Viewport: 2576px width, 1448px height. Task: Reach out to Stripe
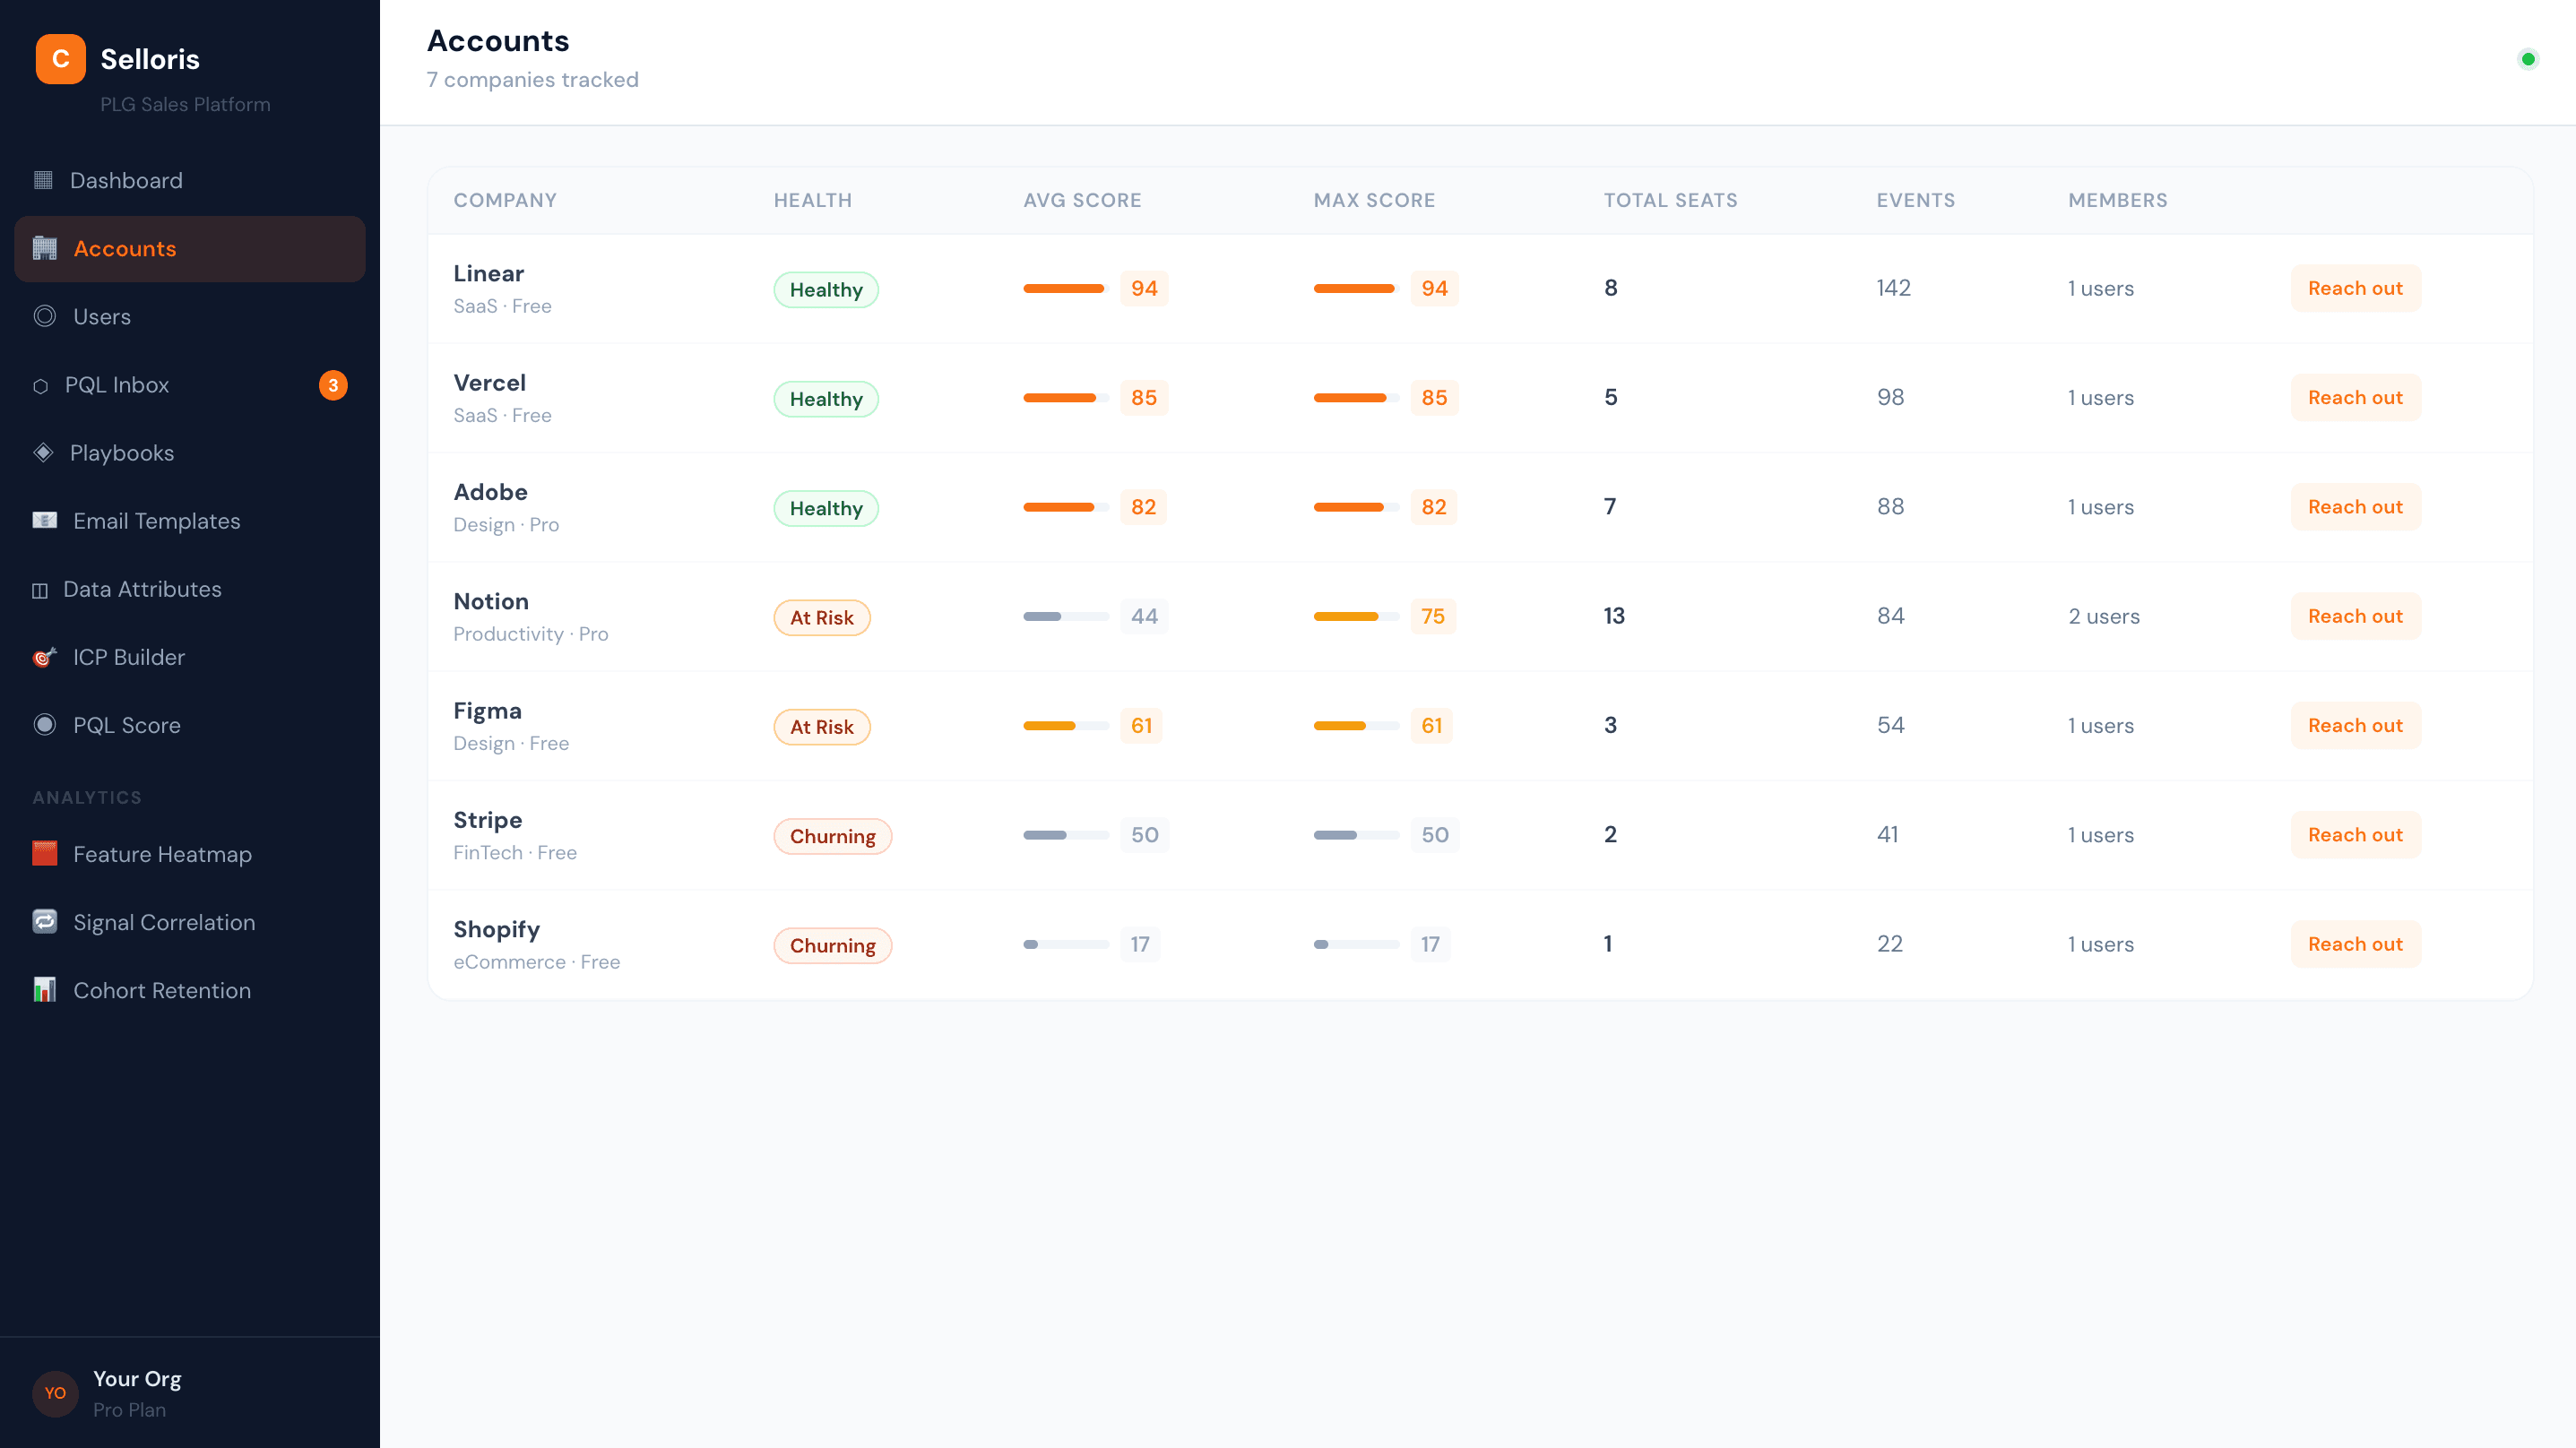pyautogui.click(x=2355, y=835)
